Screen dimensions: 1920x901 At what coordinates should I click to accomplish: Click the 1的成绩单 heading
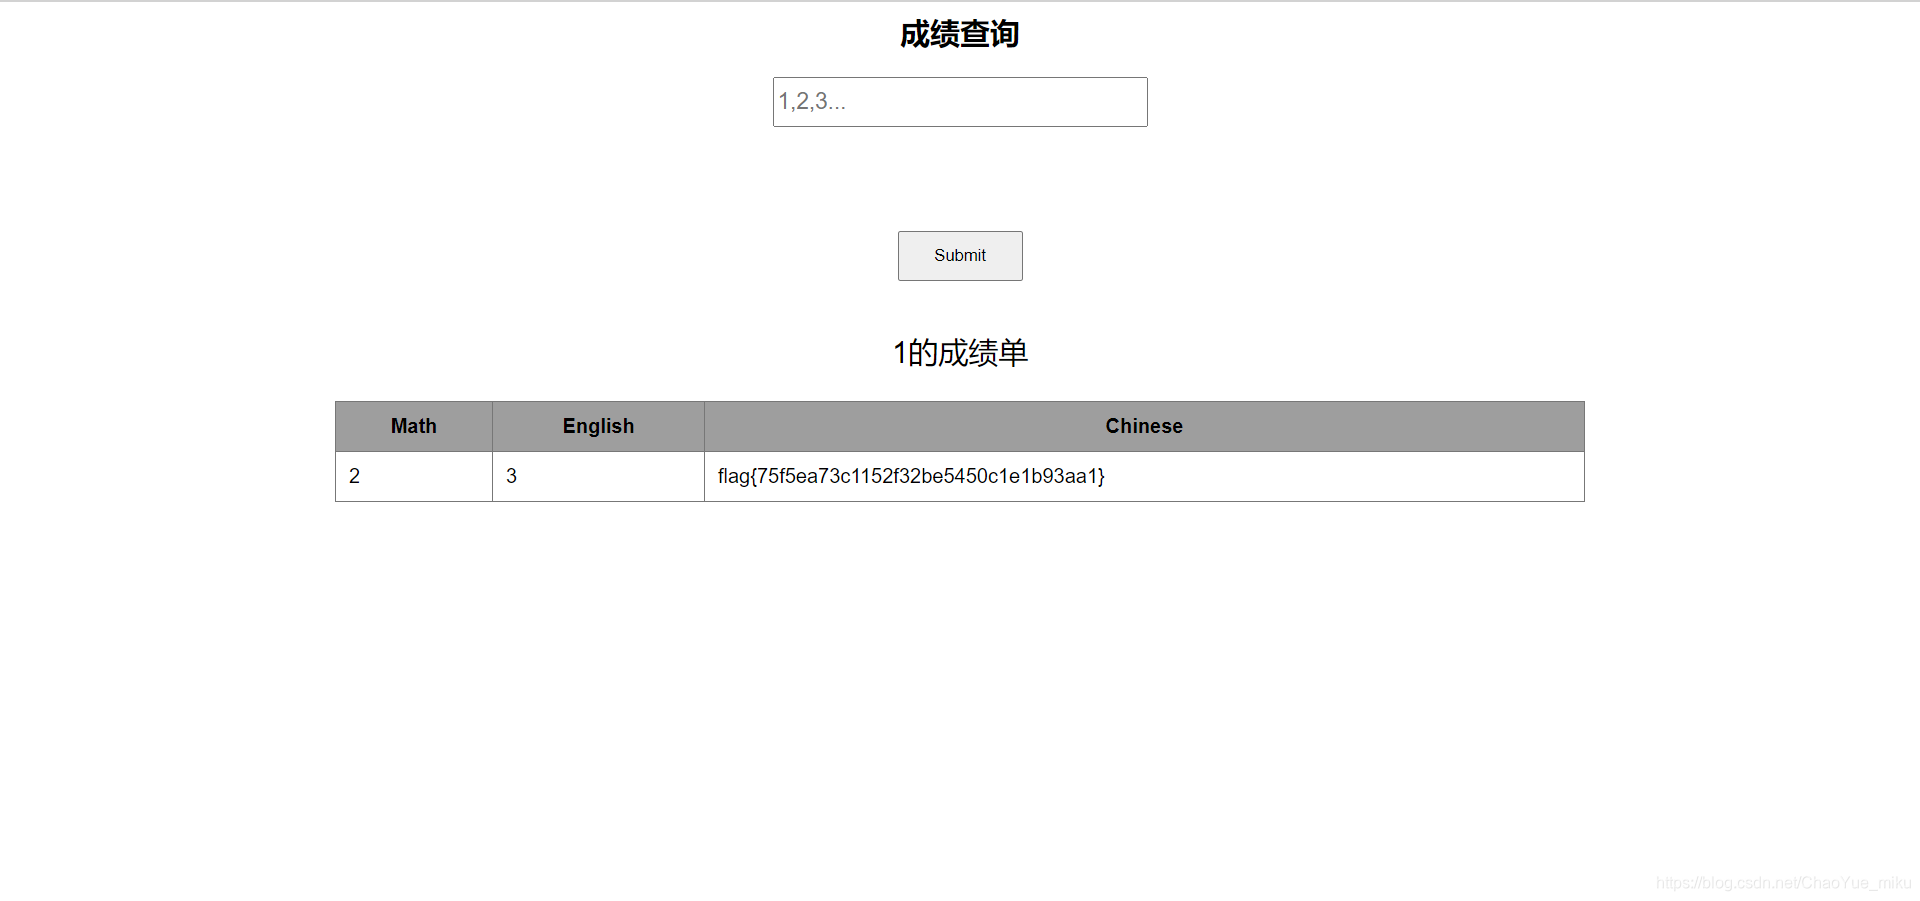[959, 352]
